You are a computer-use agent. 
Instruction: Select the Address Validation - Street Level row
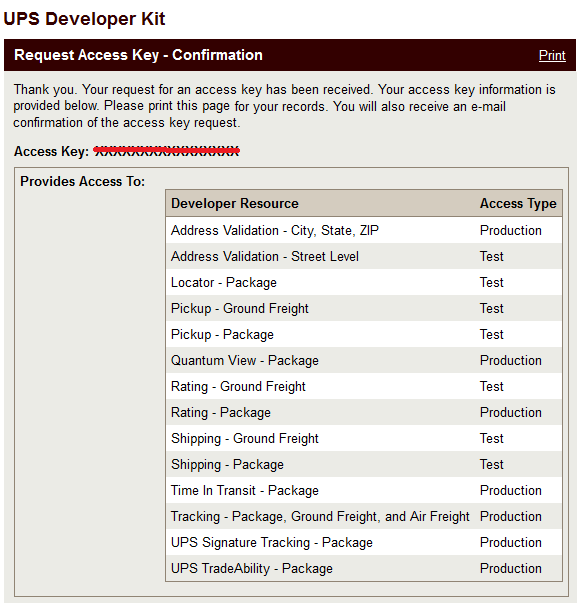[364, 257]
